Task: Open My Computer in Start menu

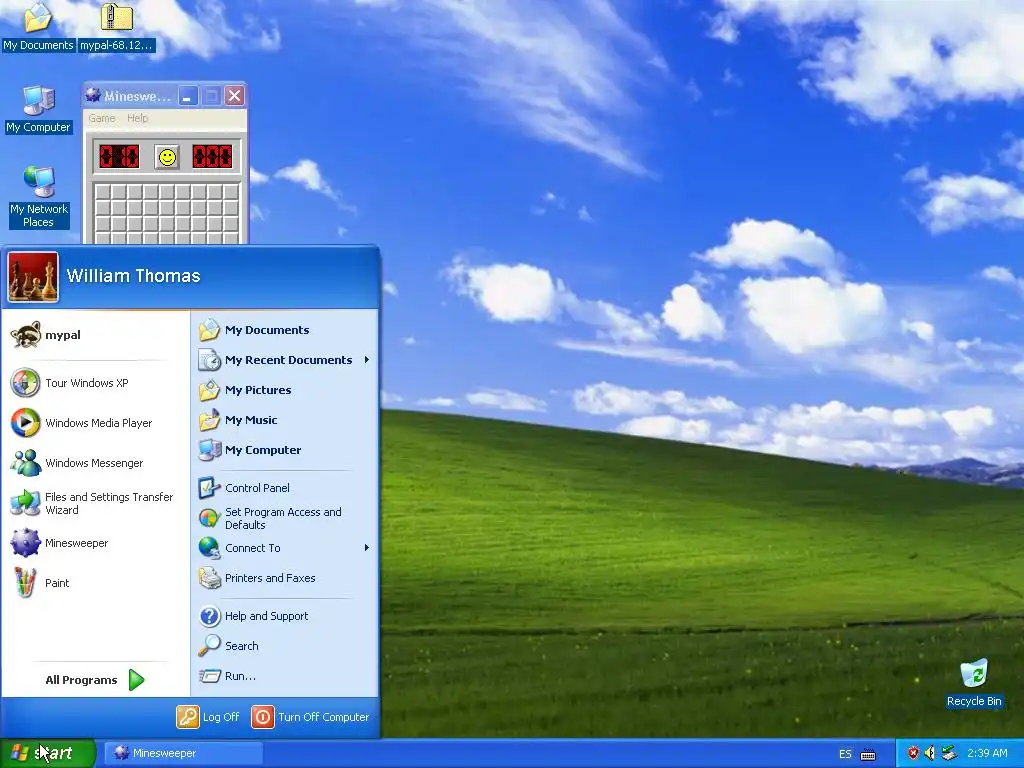Action: tap(285, 450)
